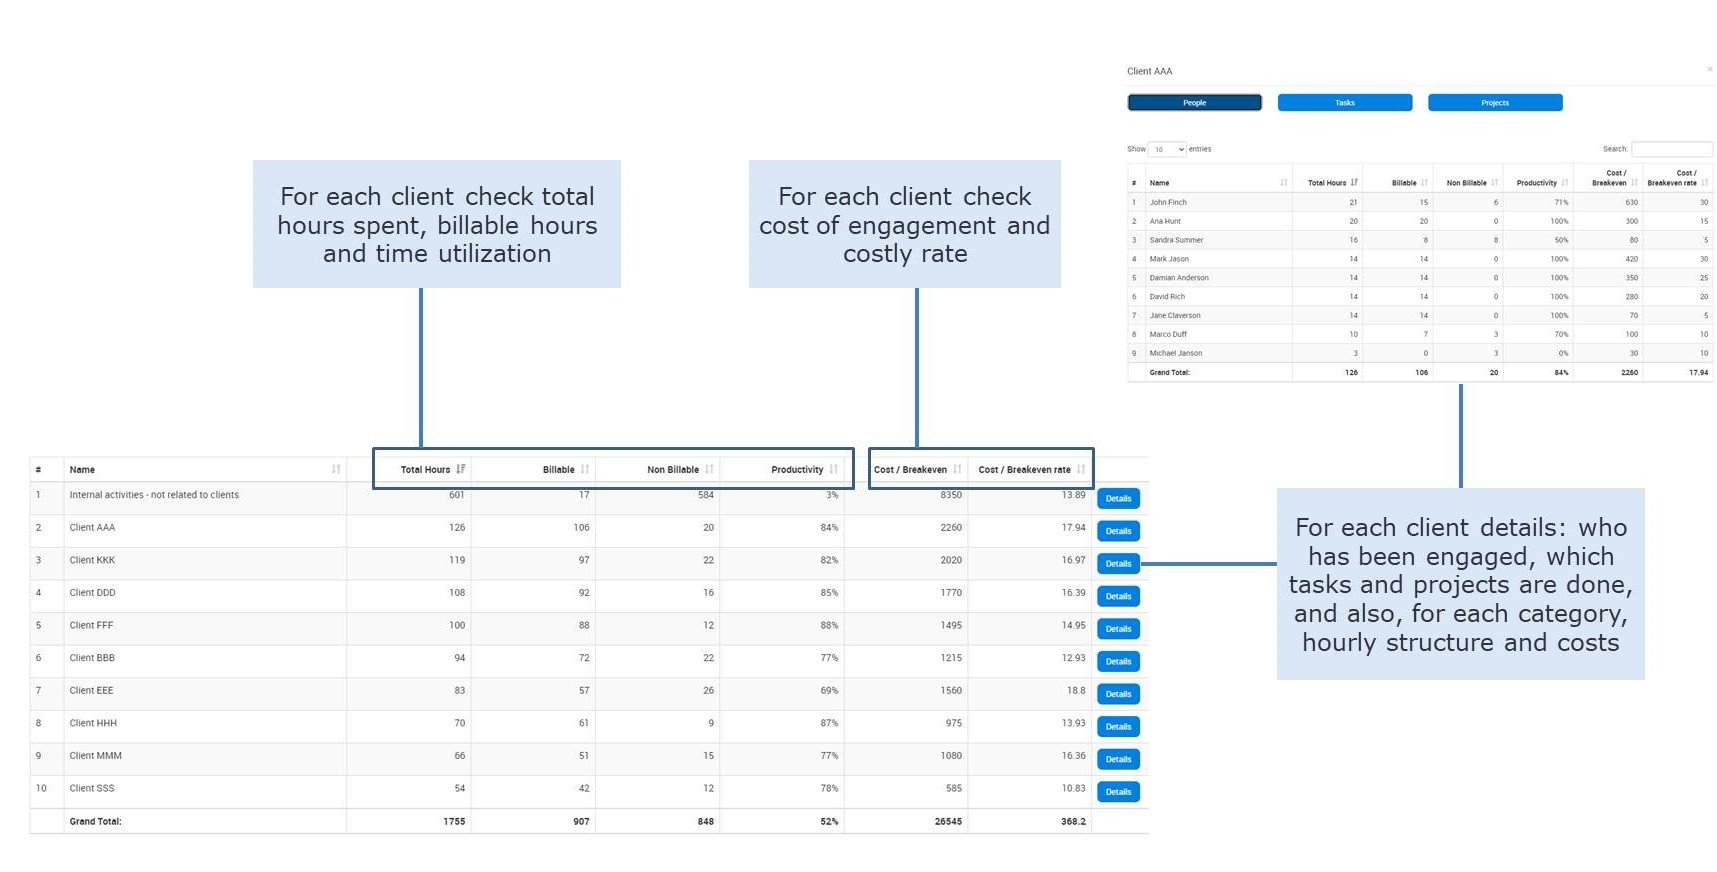The width and height of the screenshot is (1717, 872).
Task: Close the Client AAA popup
Action: 1709,70
